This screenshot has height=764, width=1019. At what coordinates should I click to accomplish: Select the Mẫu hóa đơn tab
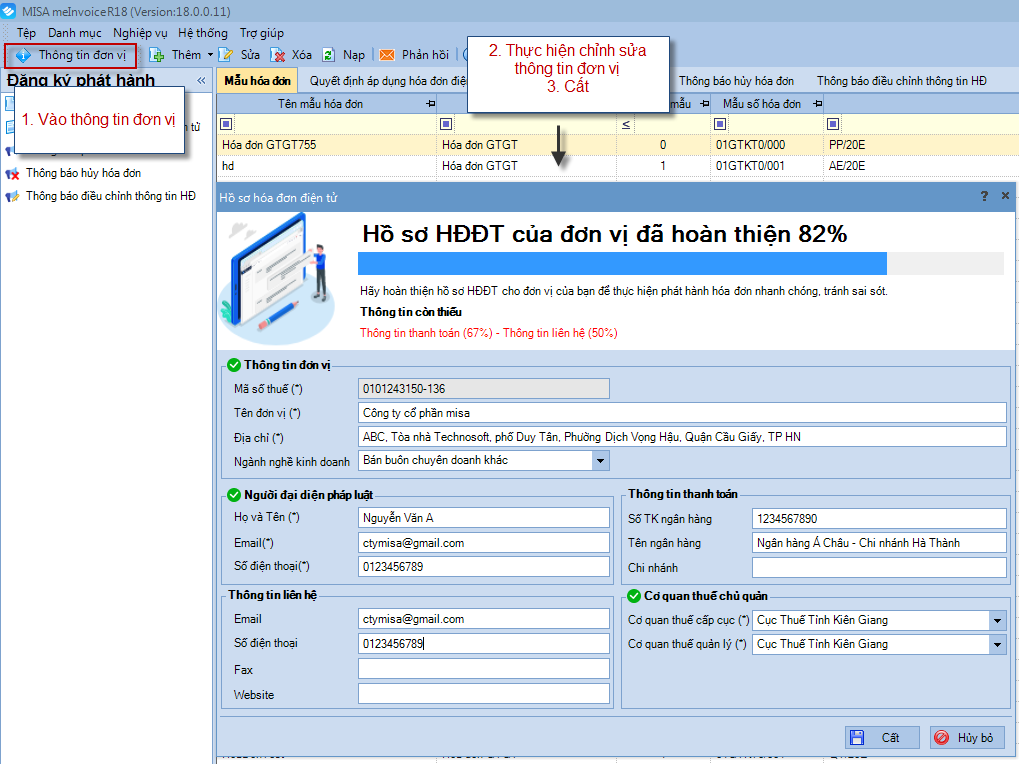(257, 81)
